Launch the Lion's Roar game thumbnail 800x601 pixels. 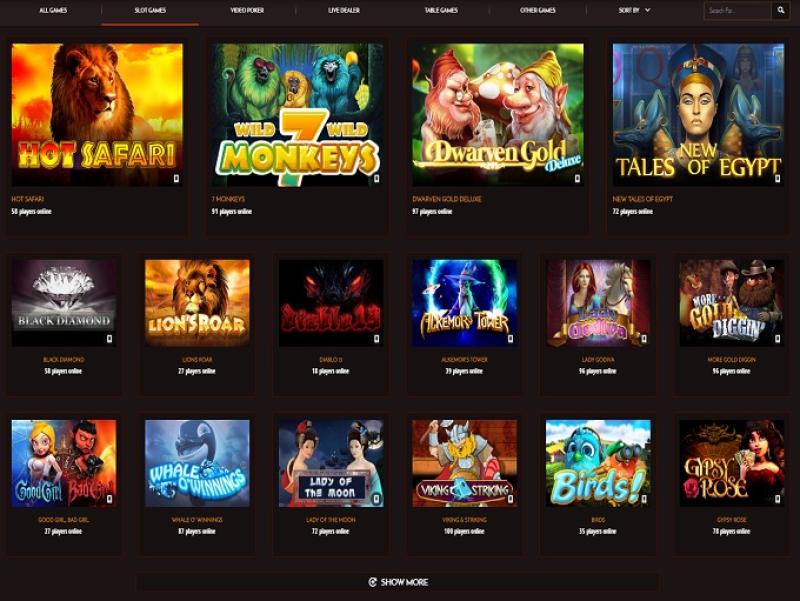(197, 303)
